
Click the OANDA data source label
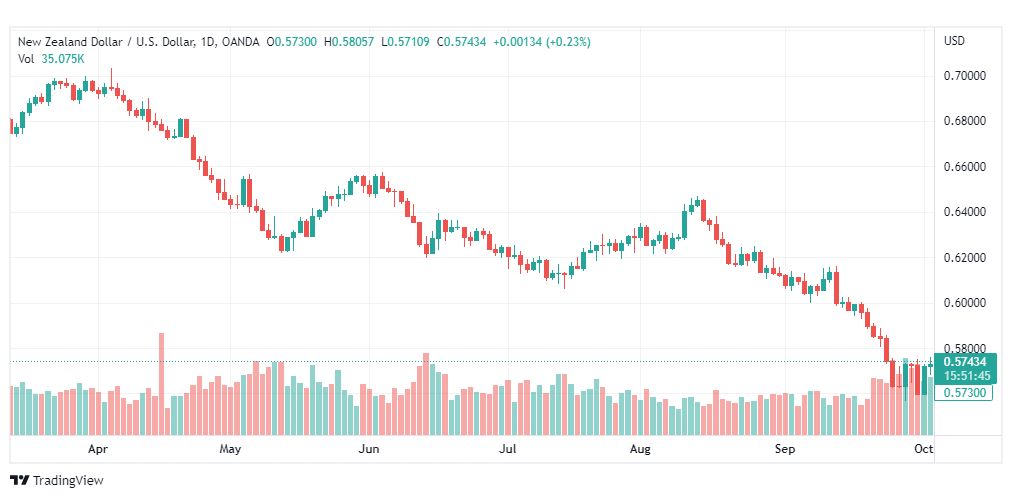point(241,42)
